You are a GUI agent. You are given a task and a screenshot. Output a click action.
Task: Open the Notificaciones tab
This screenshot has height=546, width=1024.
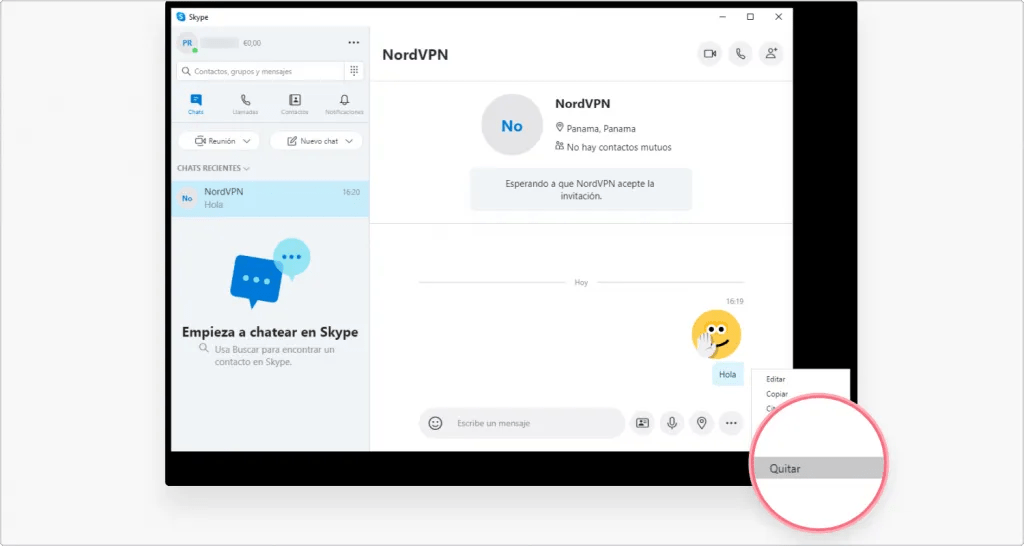[x=344, y=104]
